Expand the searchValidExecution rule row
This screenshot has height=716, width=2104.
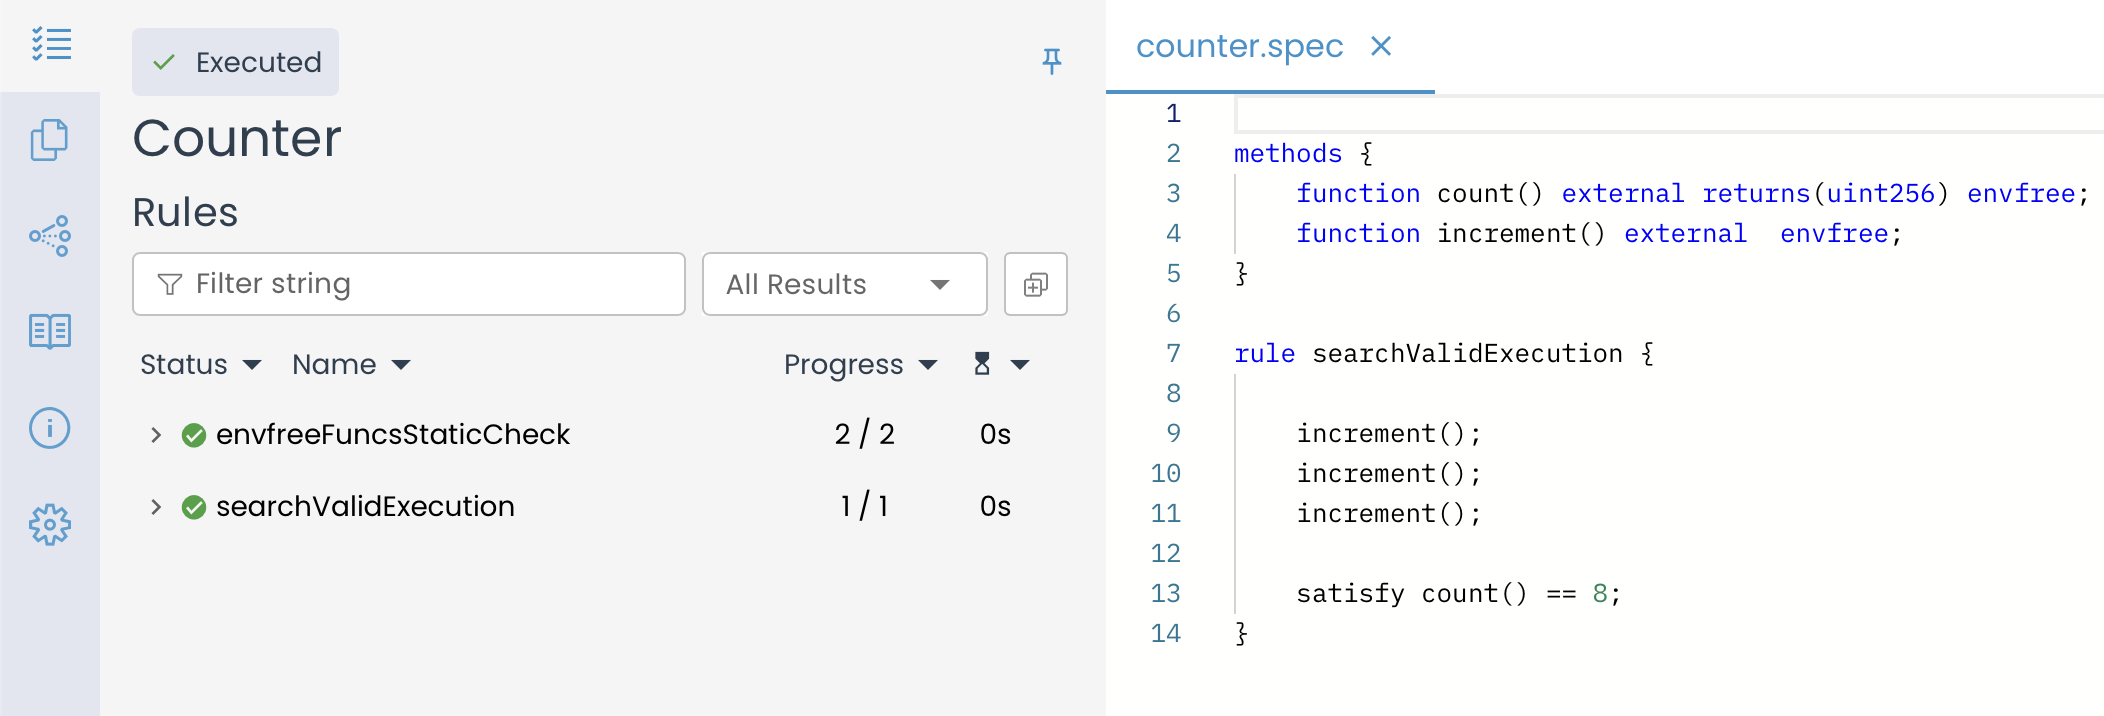[156, 507]
